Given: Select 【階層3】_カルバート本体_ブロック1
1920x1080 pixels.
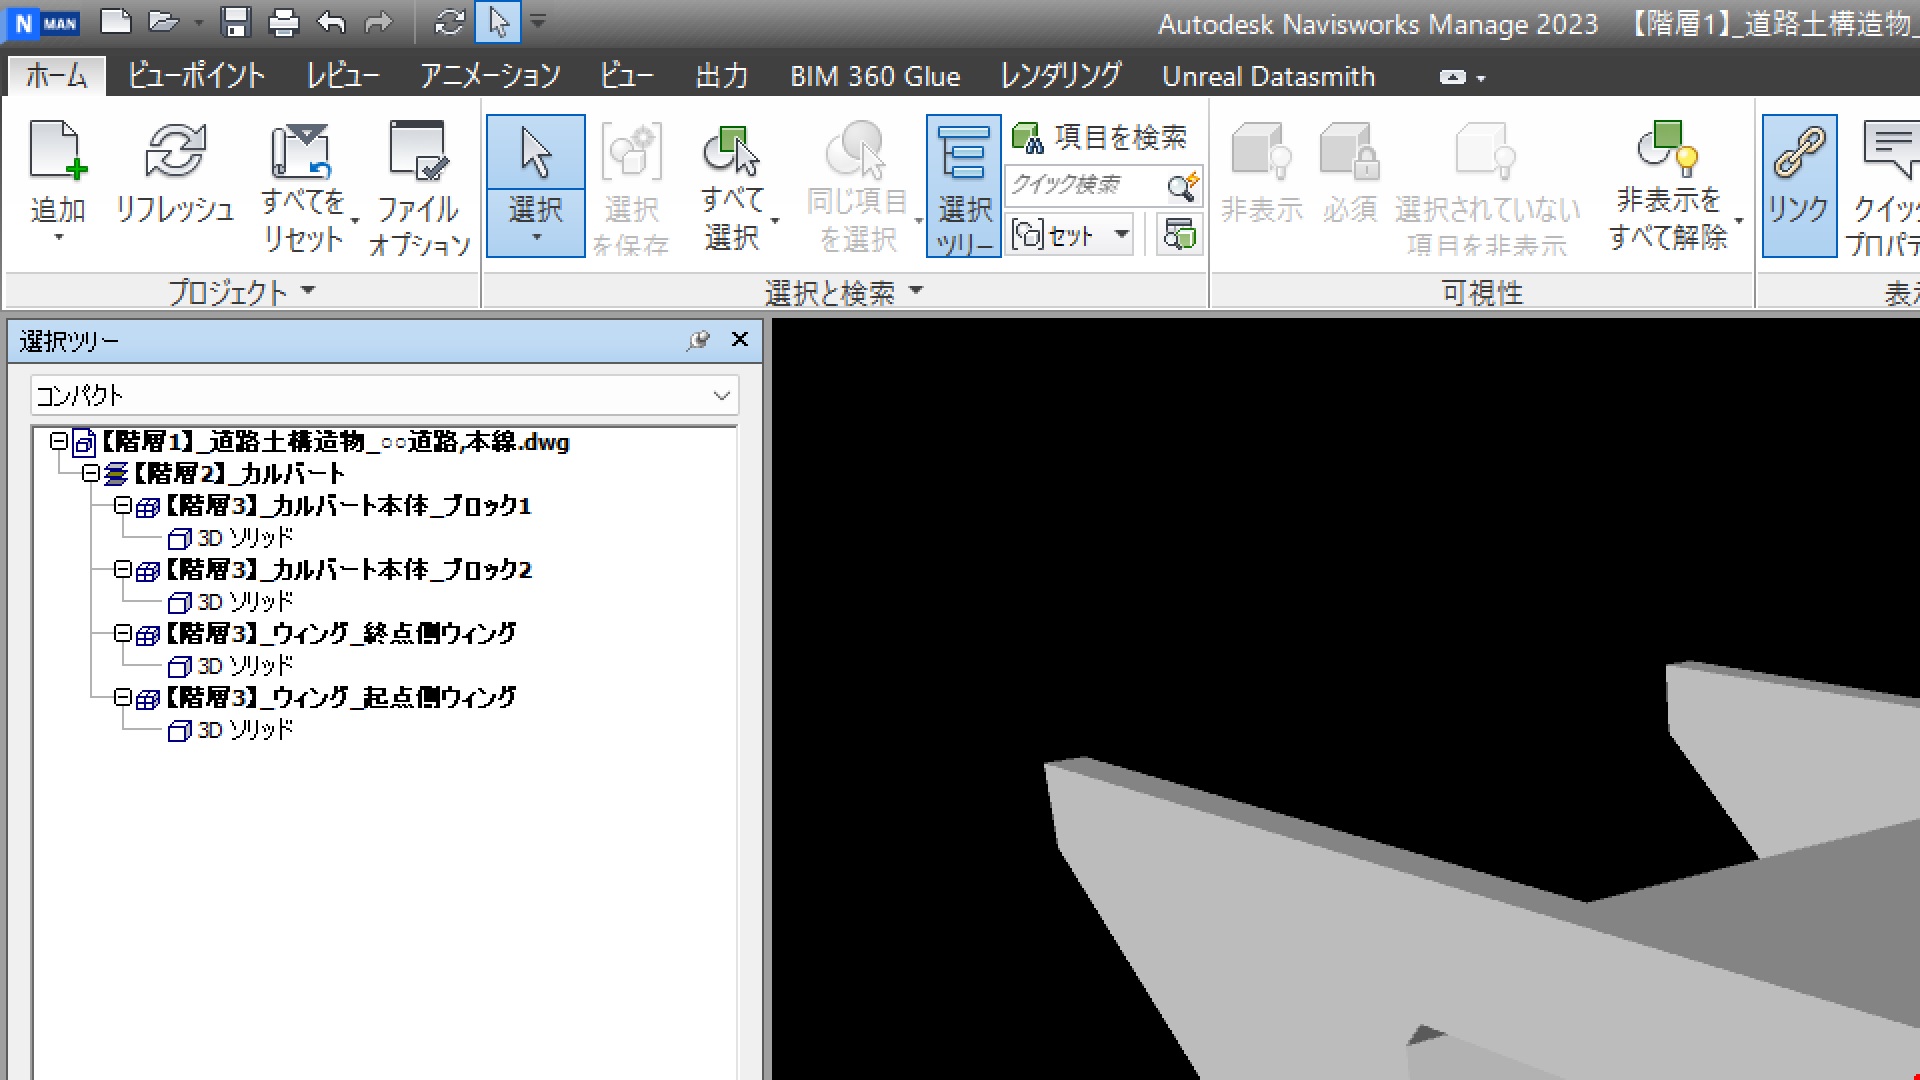Looking at the screenshot, I should click(347, 506).
